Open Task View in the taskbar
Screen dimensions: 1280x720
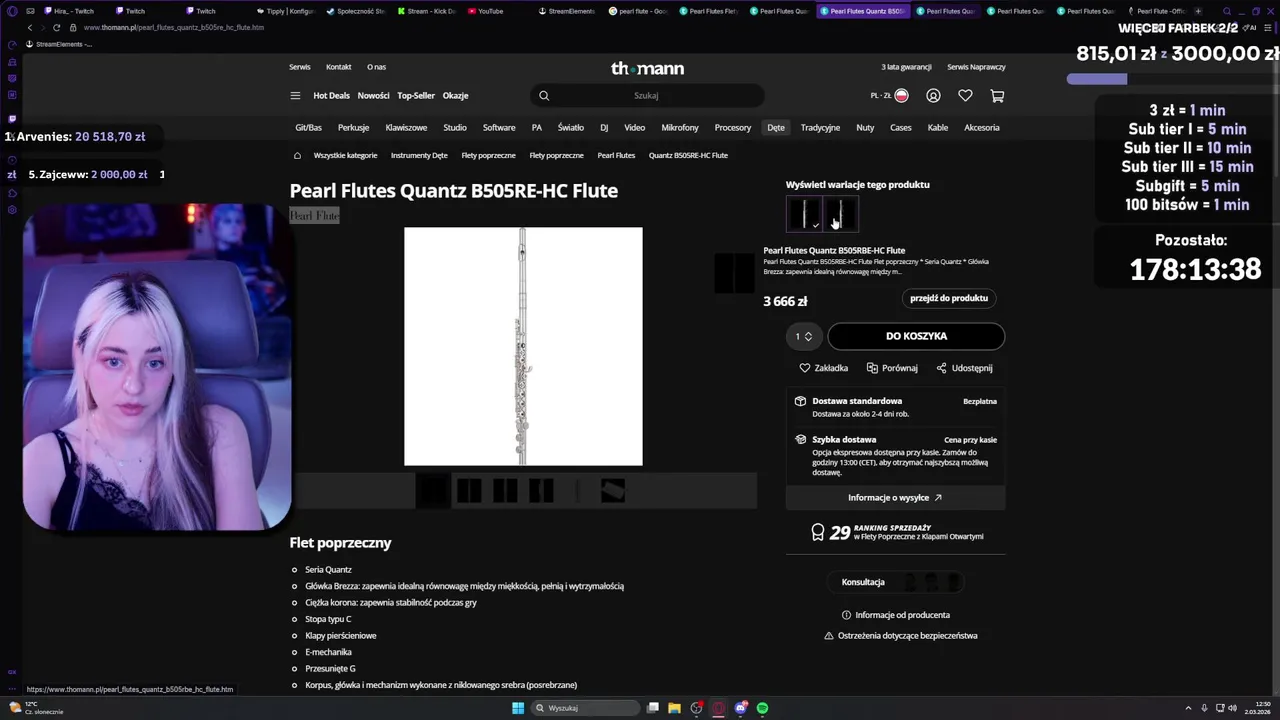[652, 708]
